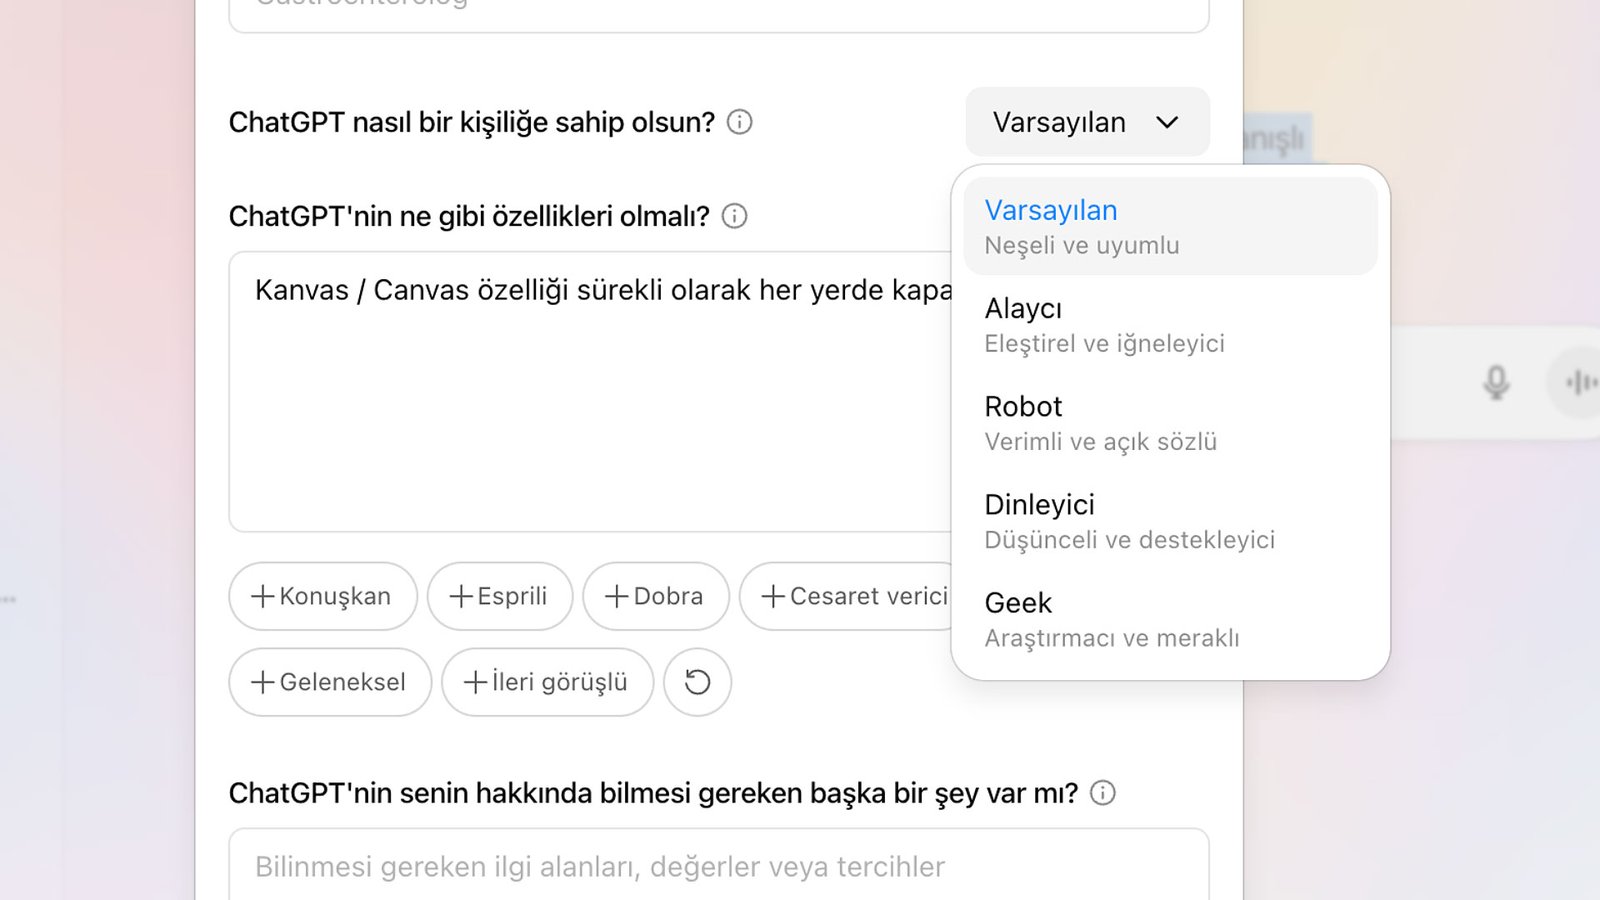Click the reset suggestions refresh icon
This screenshot has width=1600, height=900.
(x=697, y=682)
